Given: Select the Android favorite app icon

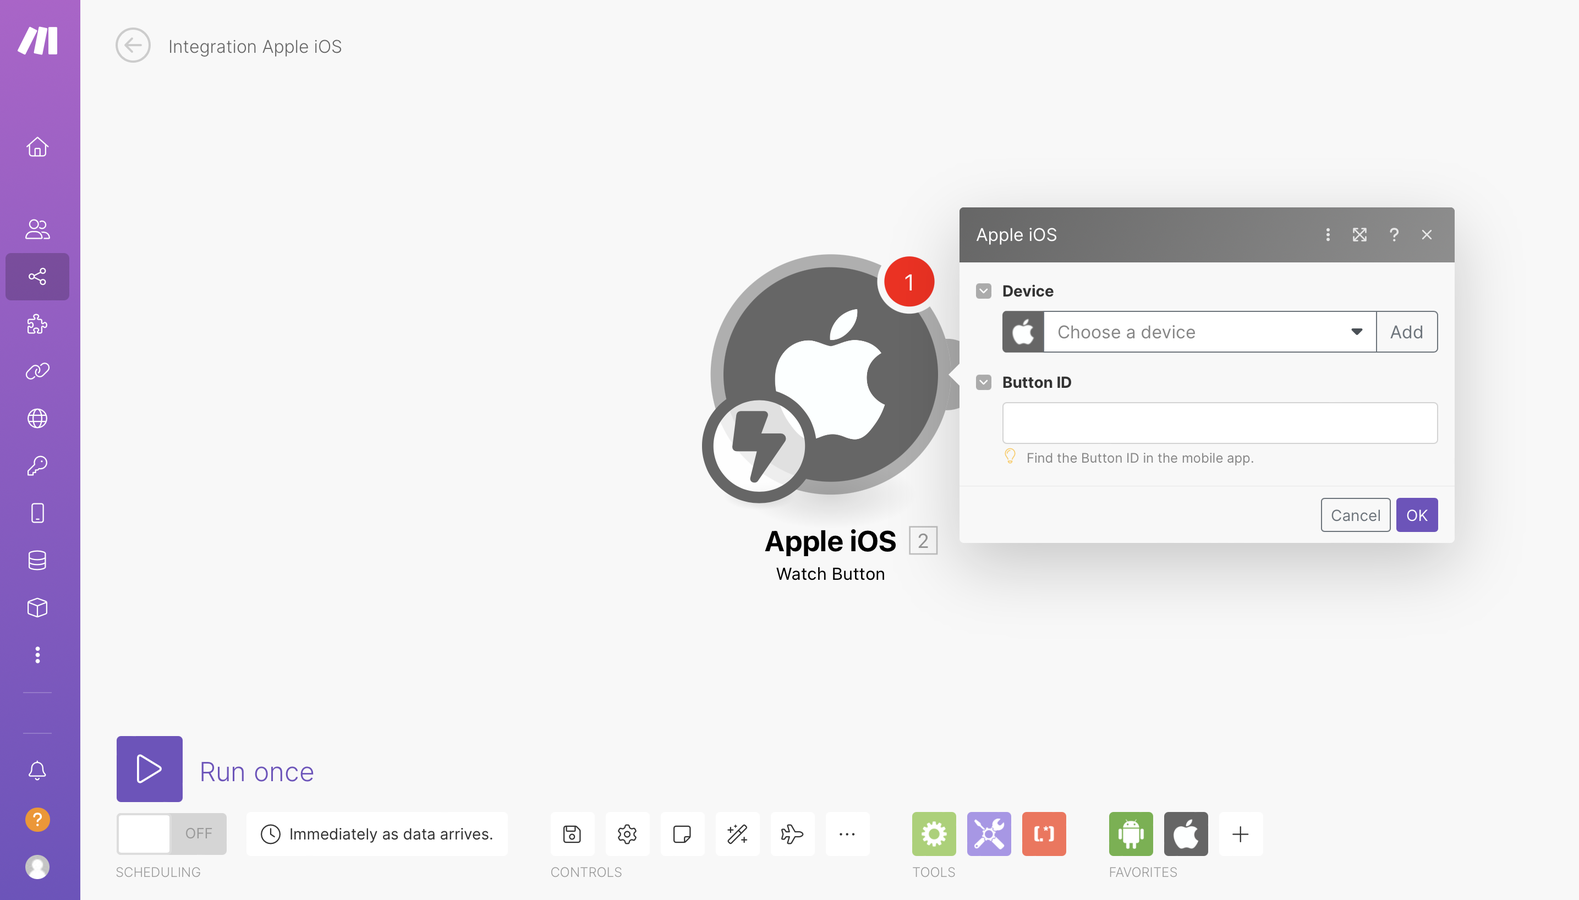Looking at the screenshot, I should [x=1131, y=834].
